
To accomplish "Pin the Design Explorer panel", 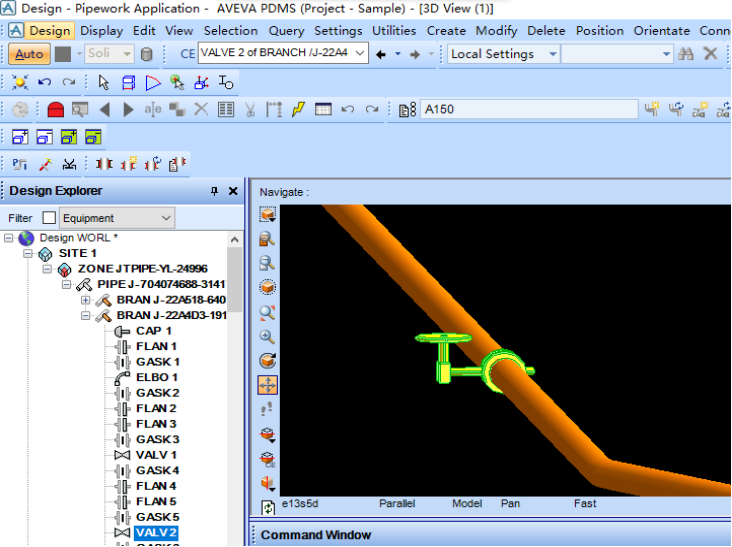I will click(214, 191).
